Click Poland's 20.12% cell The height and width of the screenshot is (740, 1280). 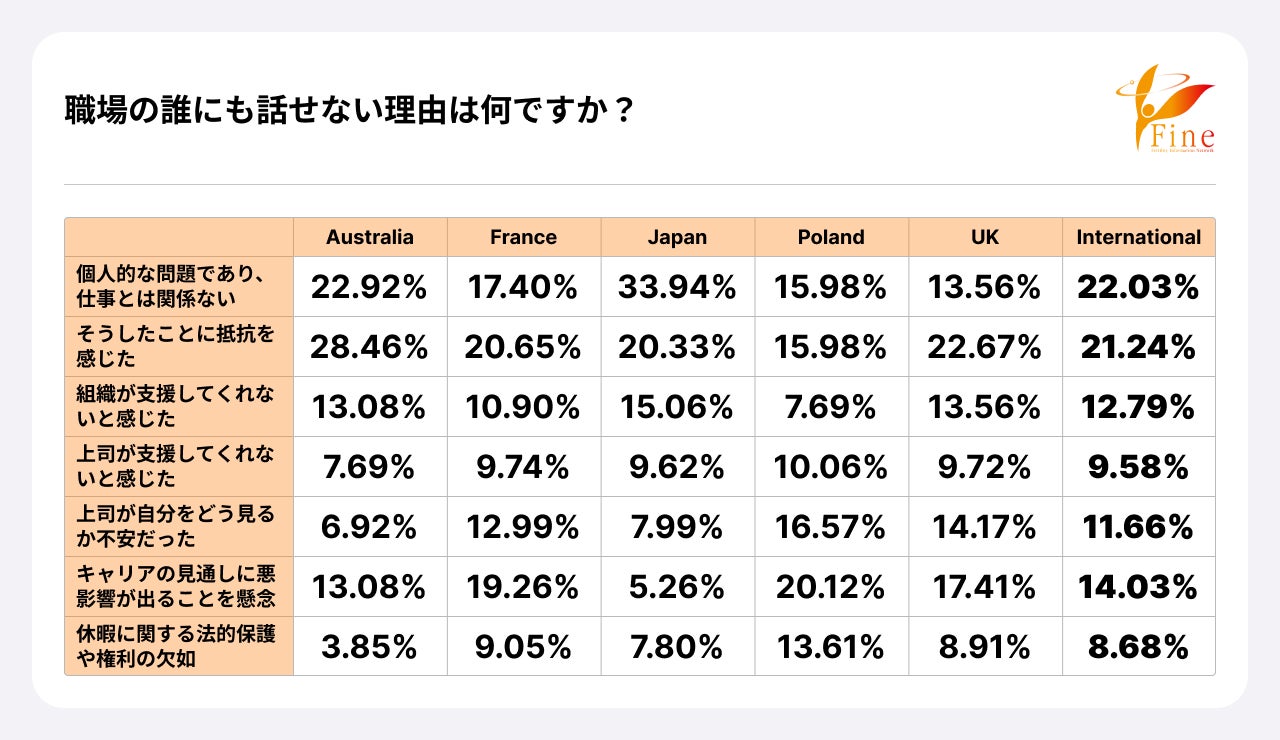tap(831, 588)
